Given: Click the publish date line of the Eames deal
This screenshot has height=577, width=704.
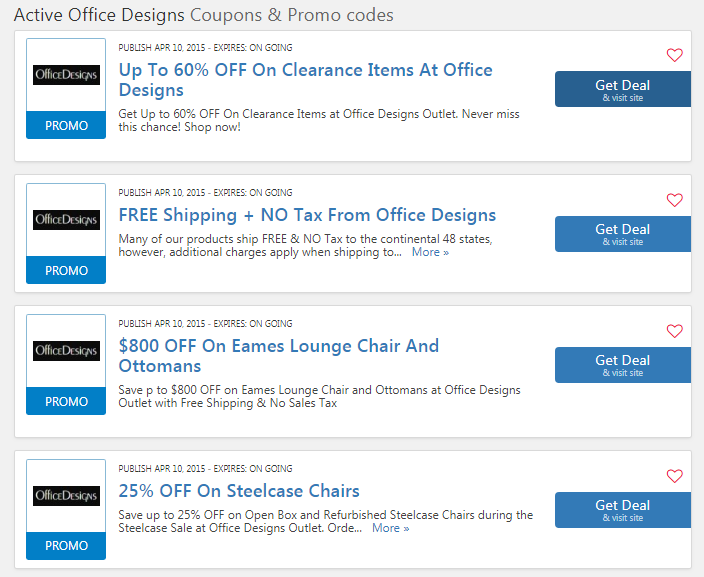Looking at the screenshot, I should pyautogui.click(x=205, y=324).
